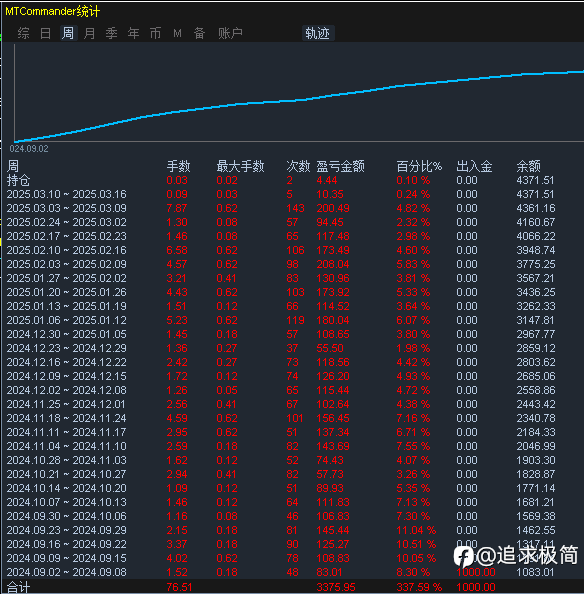584x594 pixels.
Task: Click the cyan equity curve line
Action: point(299,100)
